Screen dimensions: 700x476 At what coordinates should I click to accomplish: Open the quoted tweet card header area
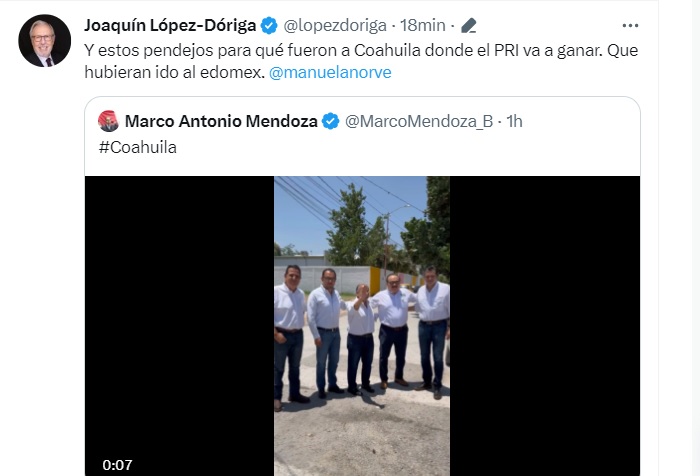(362, 134)
